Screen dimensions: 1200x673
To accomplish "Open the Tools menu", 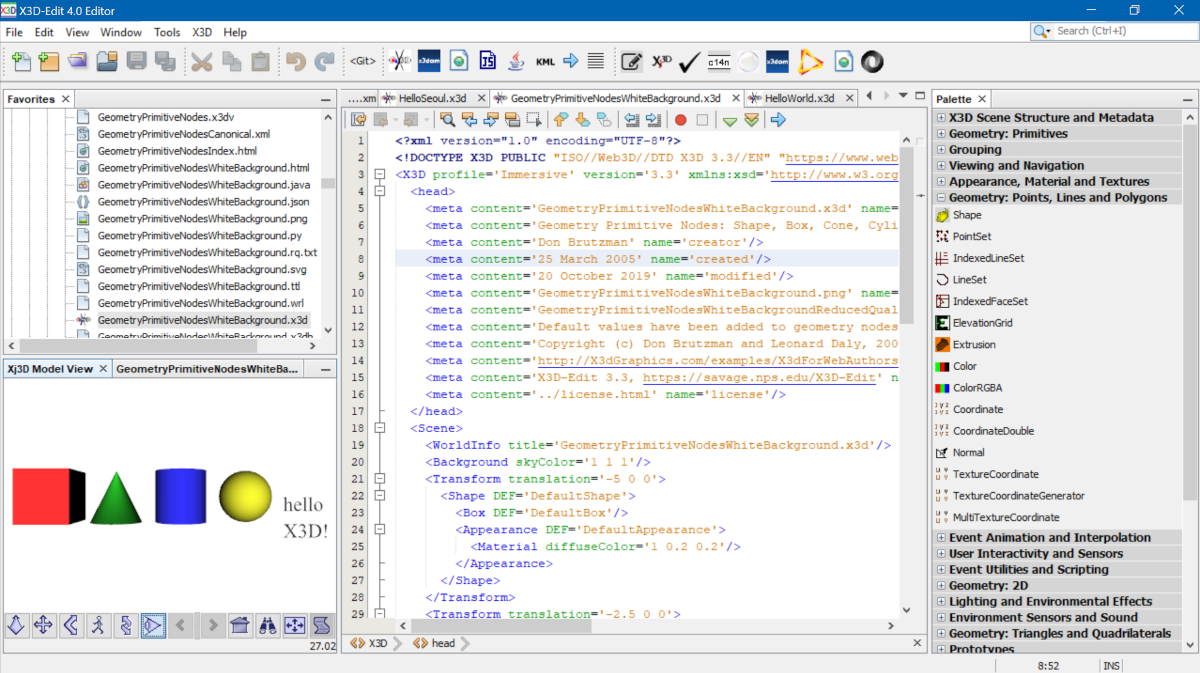I will 166,32.
